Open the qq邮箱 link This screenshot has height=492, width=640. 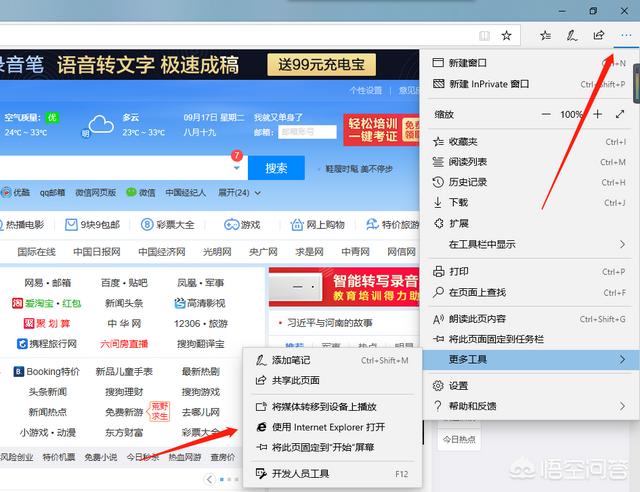[x=52, y=192]
